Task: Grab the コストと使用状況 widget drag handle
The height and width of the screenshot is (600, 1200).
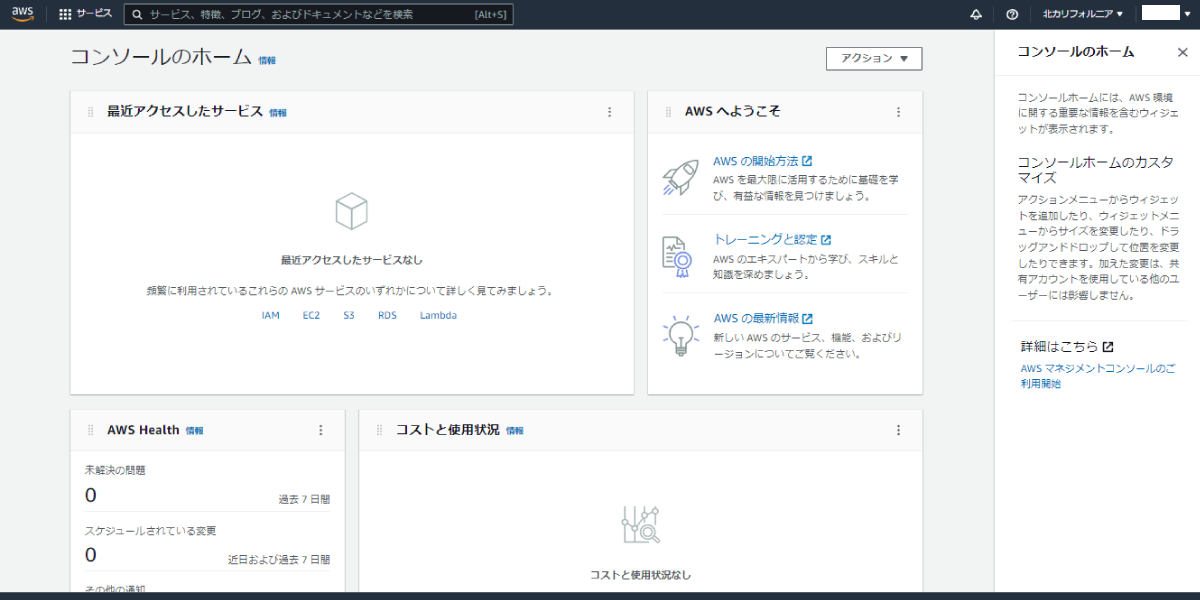Action: tap(379, 430)
